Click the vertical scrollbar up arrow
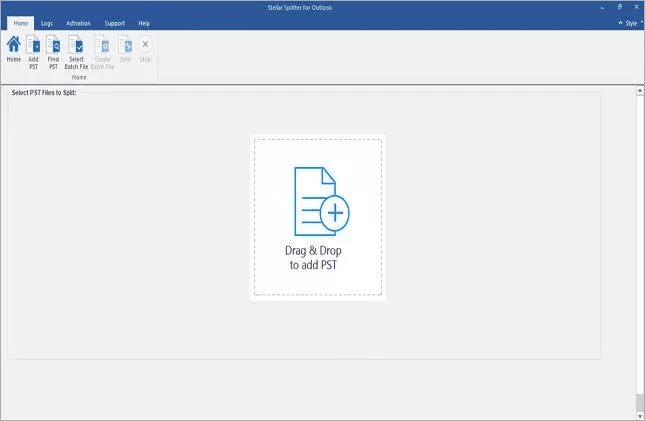The height and width of the screenshot is (421, 645). click(640, 90)
